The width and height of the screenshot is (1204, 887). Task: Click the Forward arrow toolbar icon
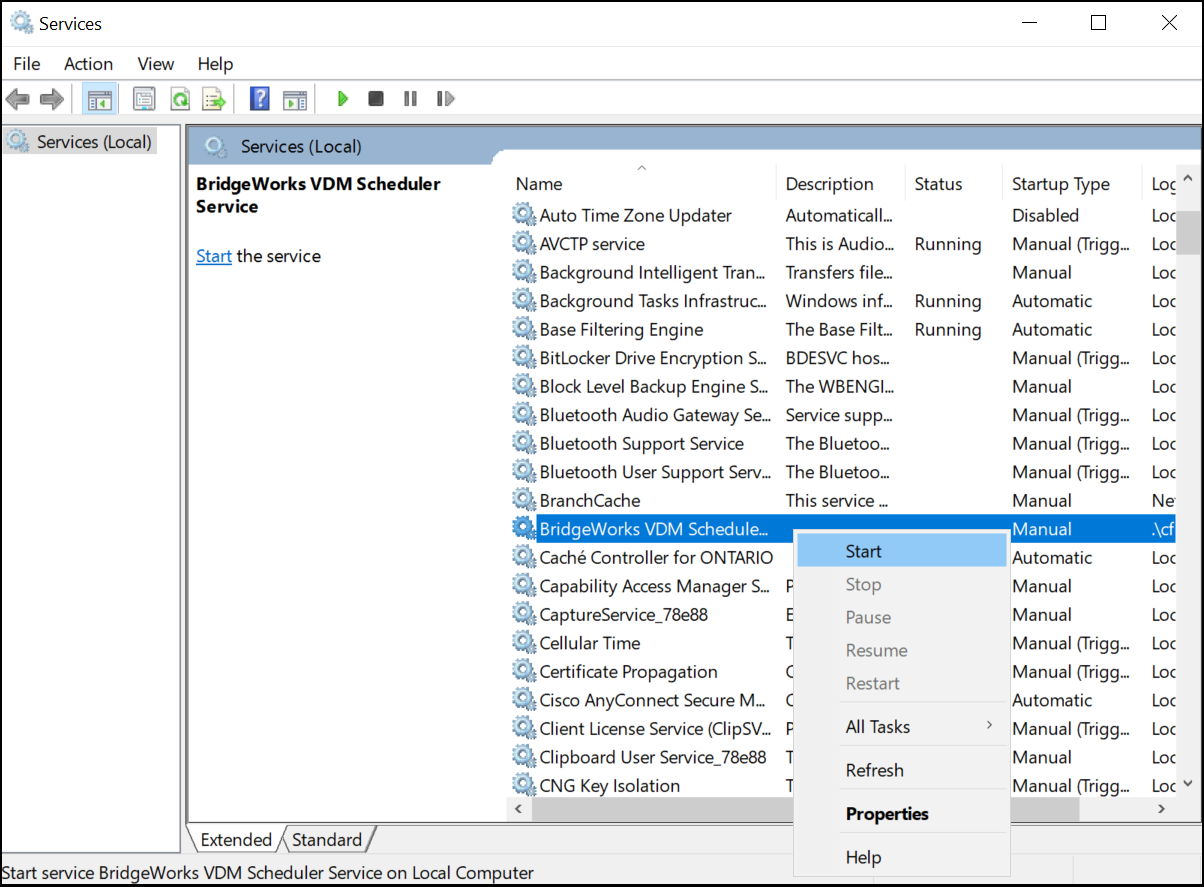[52, 99]
